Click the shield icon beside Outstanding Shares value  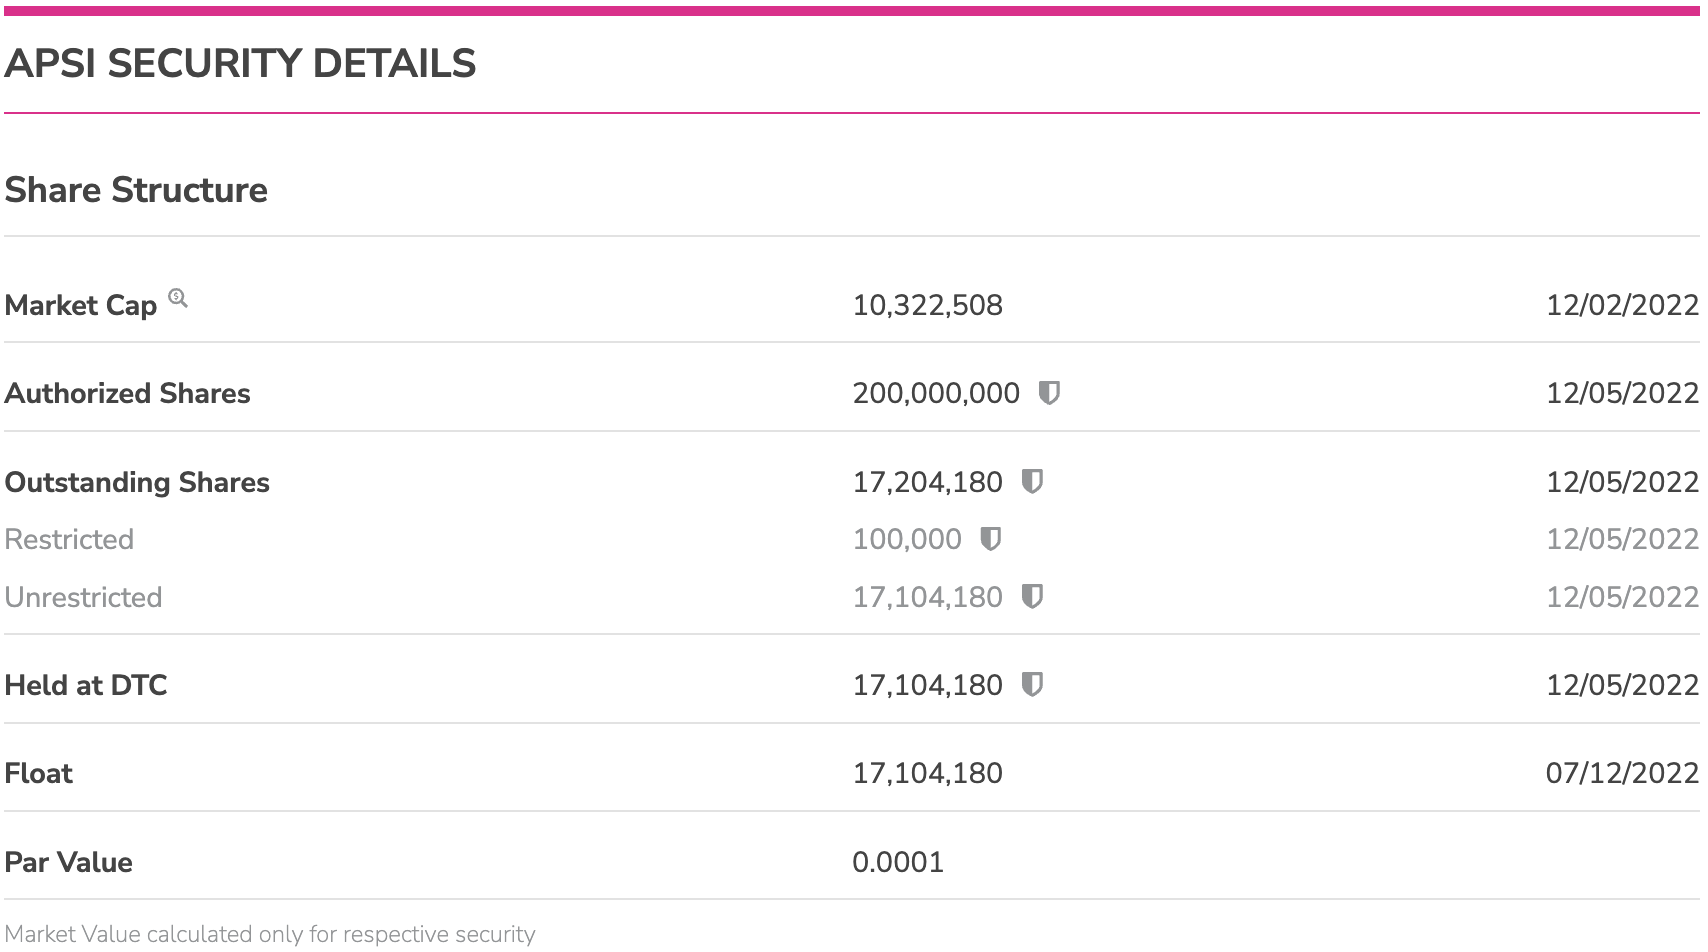click(1032, 482)
